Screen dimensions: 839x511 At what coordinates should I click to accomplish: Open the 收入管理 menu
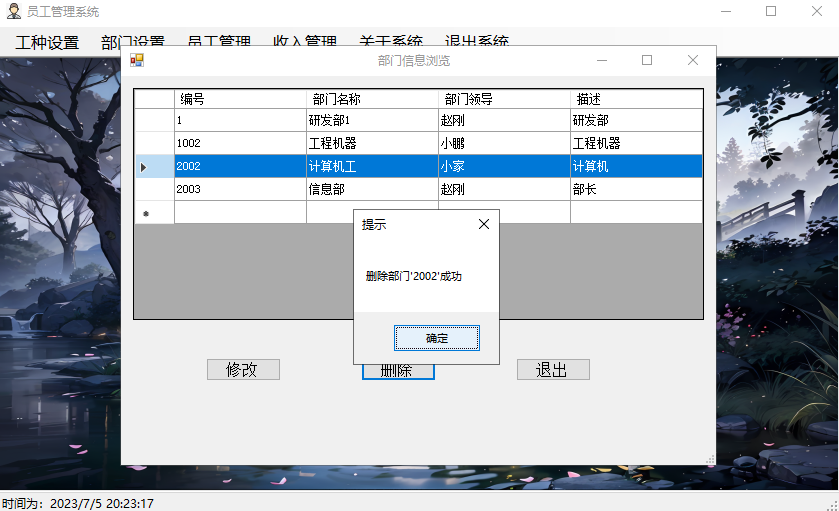coord(305,43)
